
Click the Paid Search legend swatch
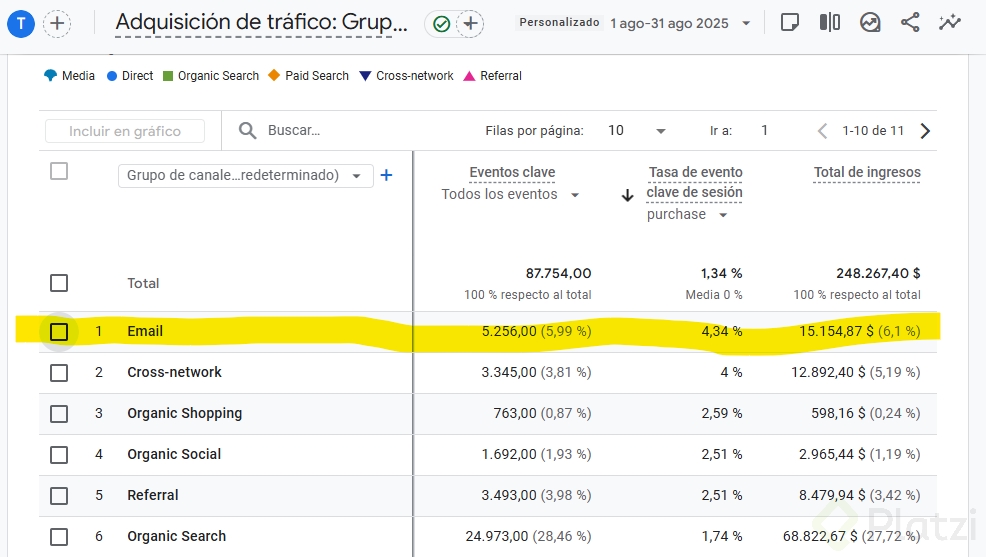tap(274, 76)
